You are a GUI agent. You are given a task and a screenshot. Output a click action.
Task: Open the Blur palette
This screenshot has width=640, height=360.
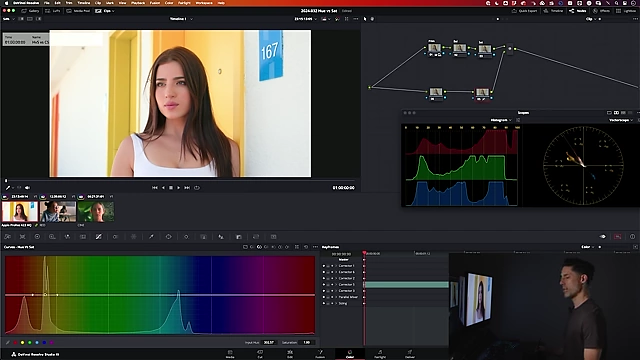[x=221, y=237]
